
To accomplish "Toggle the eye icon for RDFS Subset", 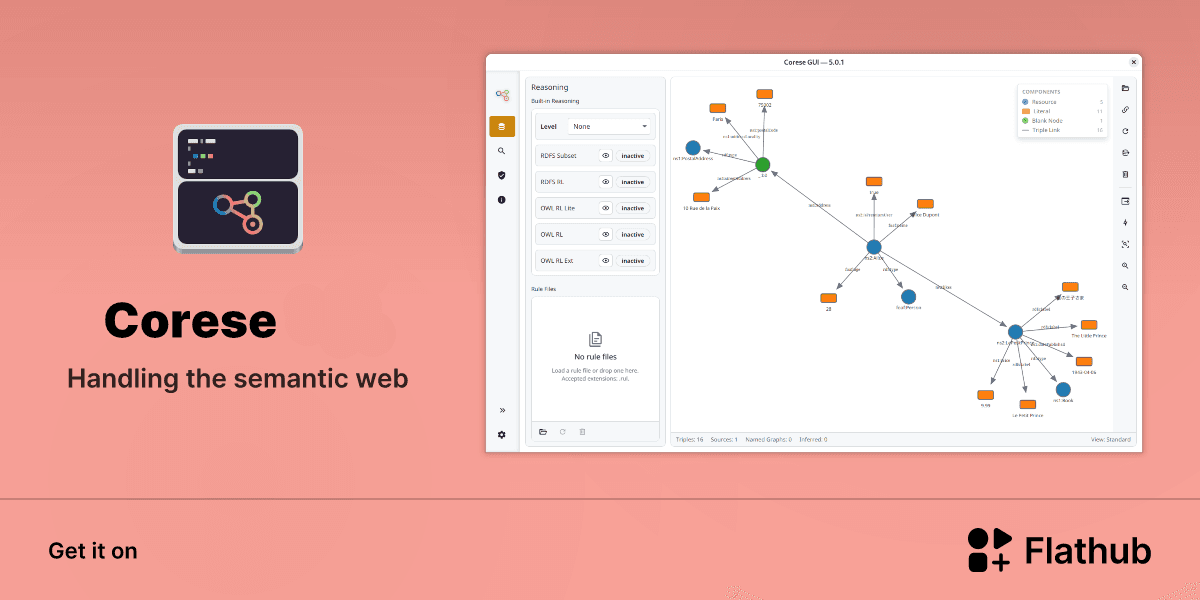I will pyautogui.click(x=605, y=156).
